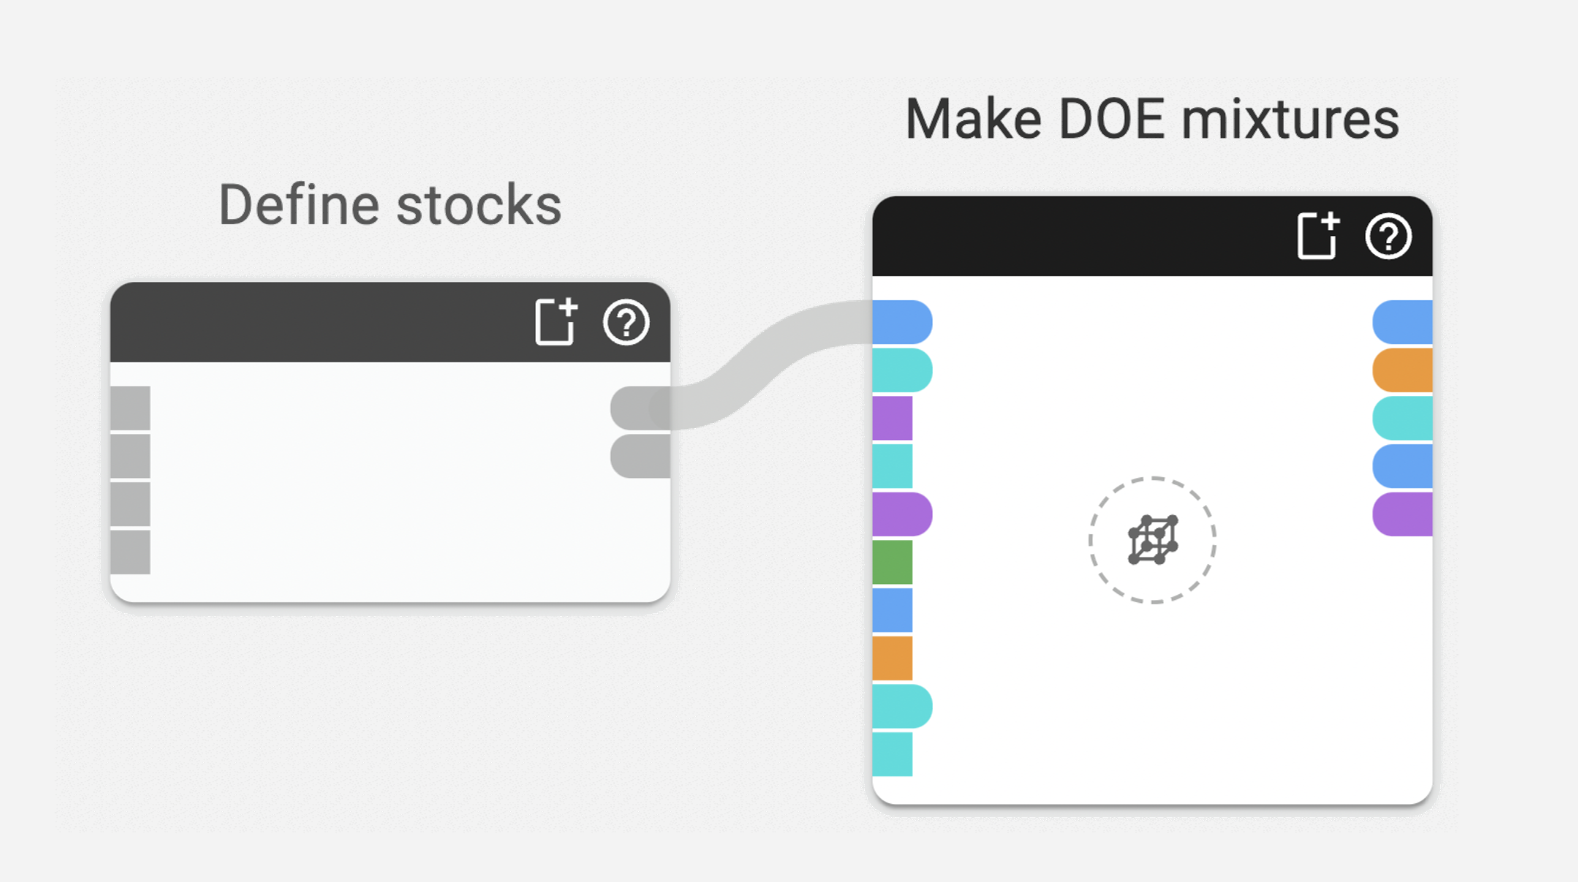Click the purple output port on Make DOE mixtures
This screenshot has width=1578, height=882.
point(1402,515)
